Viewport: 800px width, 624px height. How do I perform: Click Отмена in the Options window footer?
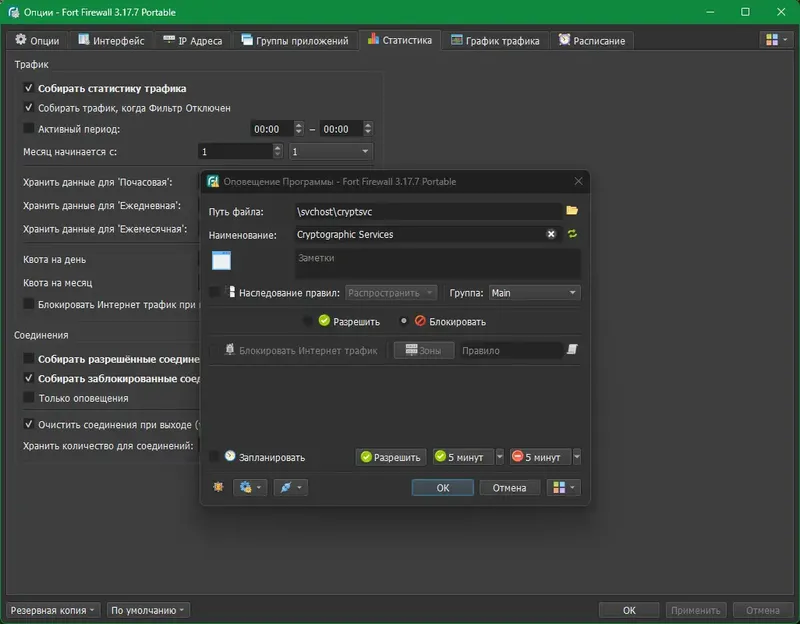[763, 610]
